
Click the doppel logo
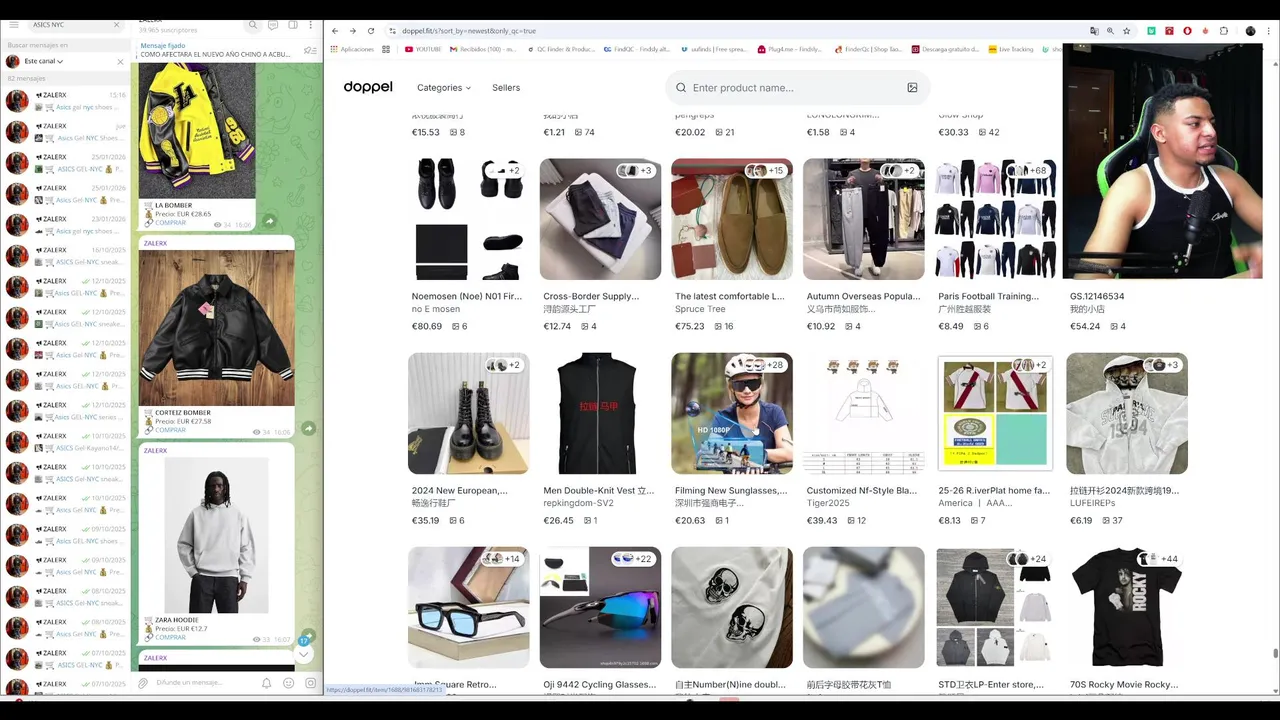pos(368,87)
